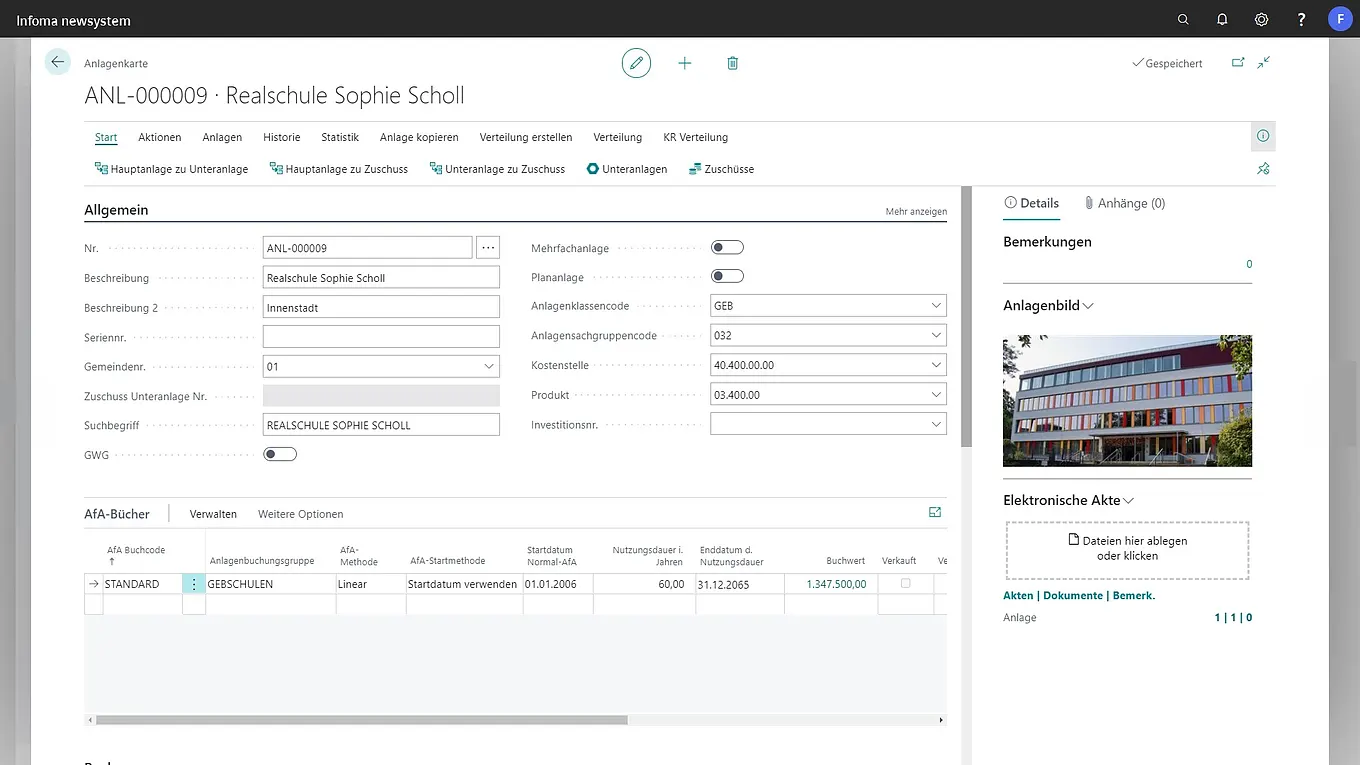Viewport: 1360px width, 765px height.
Task: Open the Historie menu
Action: coord(281,137)
